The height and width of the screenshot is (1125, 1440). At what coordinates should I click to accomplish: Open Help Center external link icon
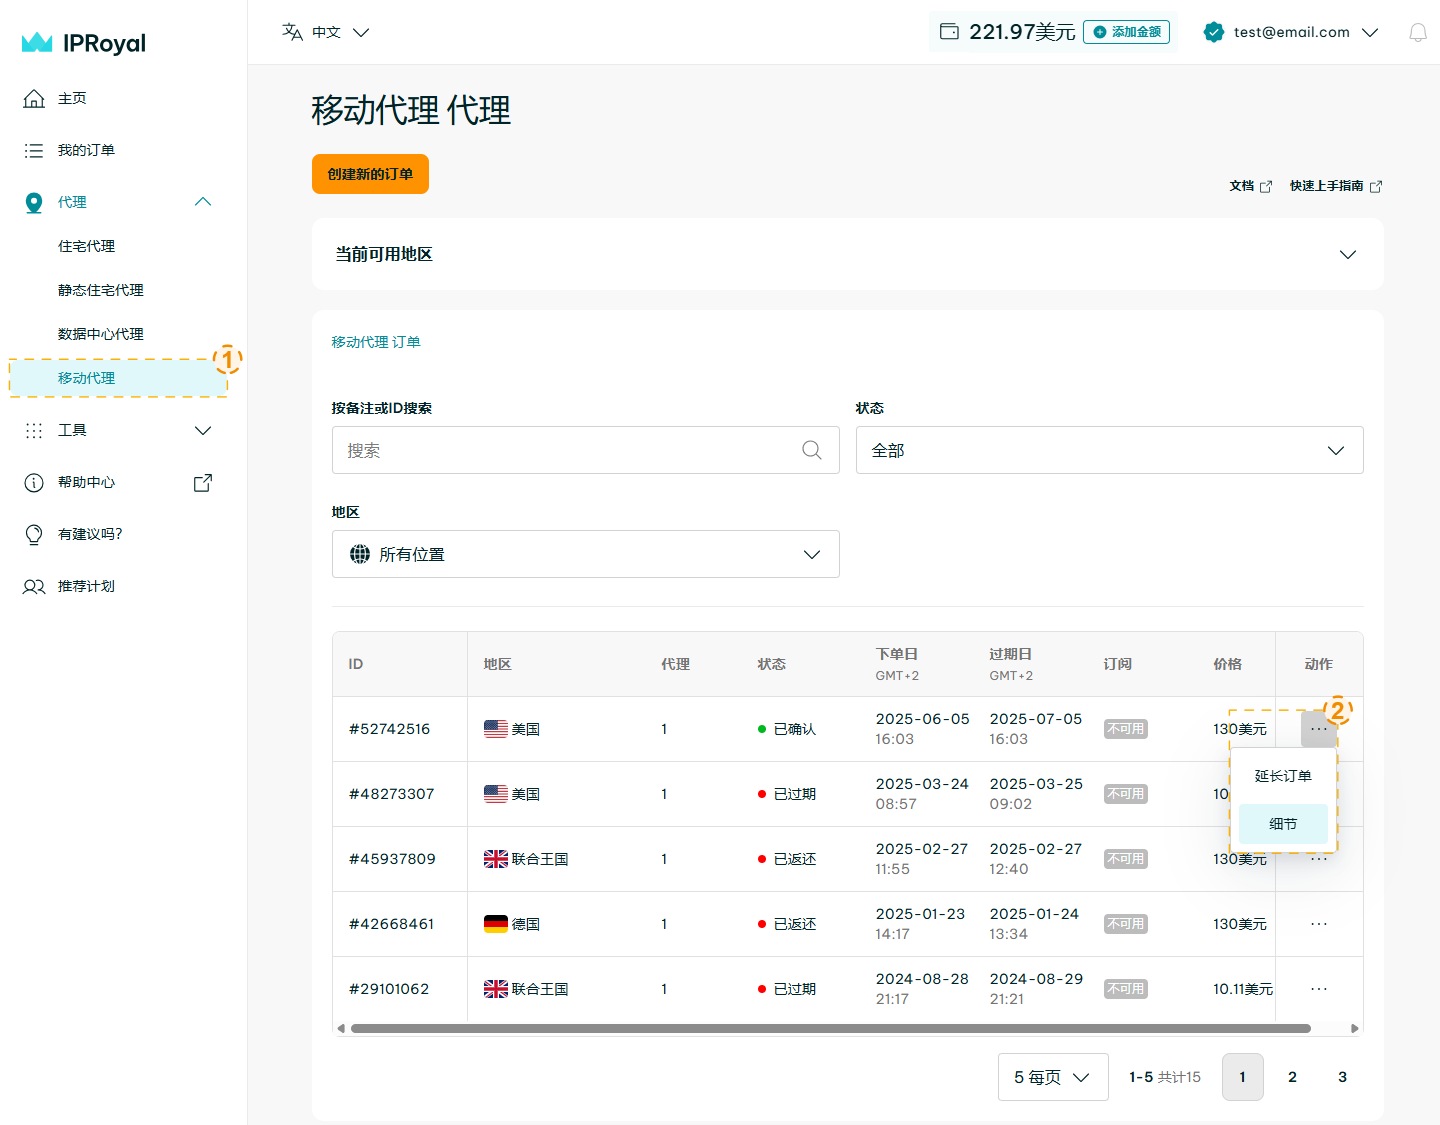[x=203, y=482]
